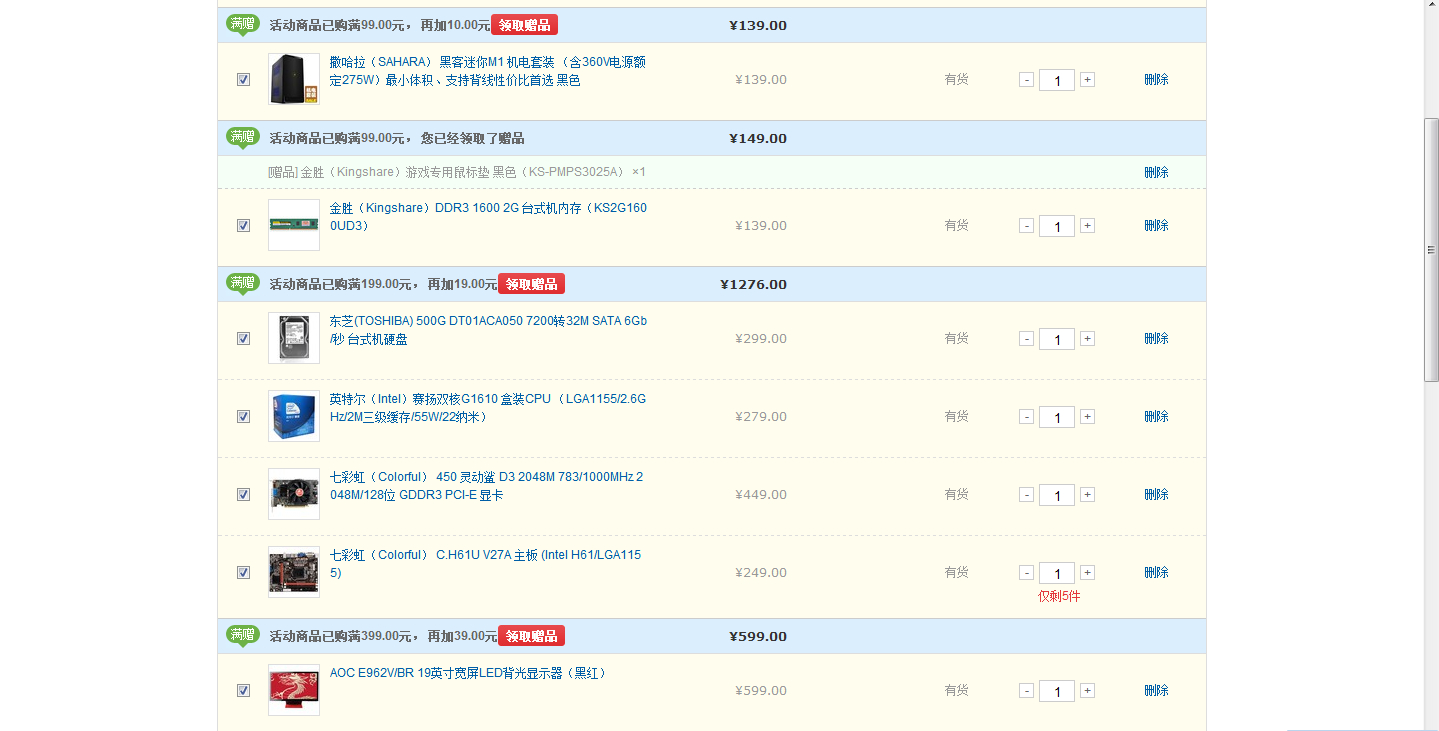1439x731 pixels.
Task: Decrease quantity of Colorful C.H61U motherboard
Action: (1026, 573)
